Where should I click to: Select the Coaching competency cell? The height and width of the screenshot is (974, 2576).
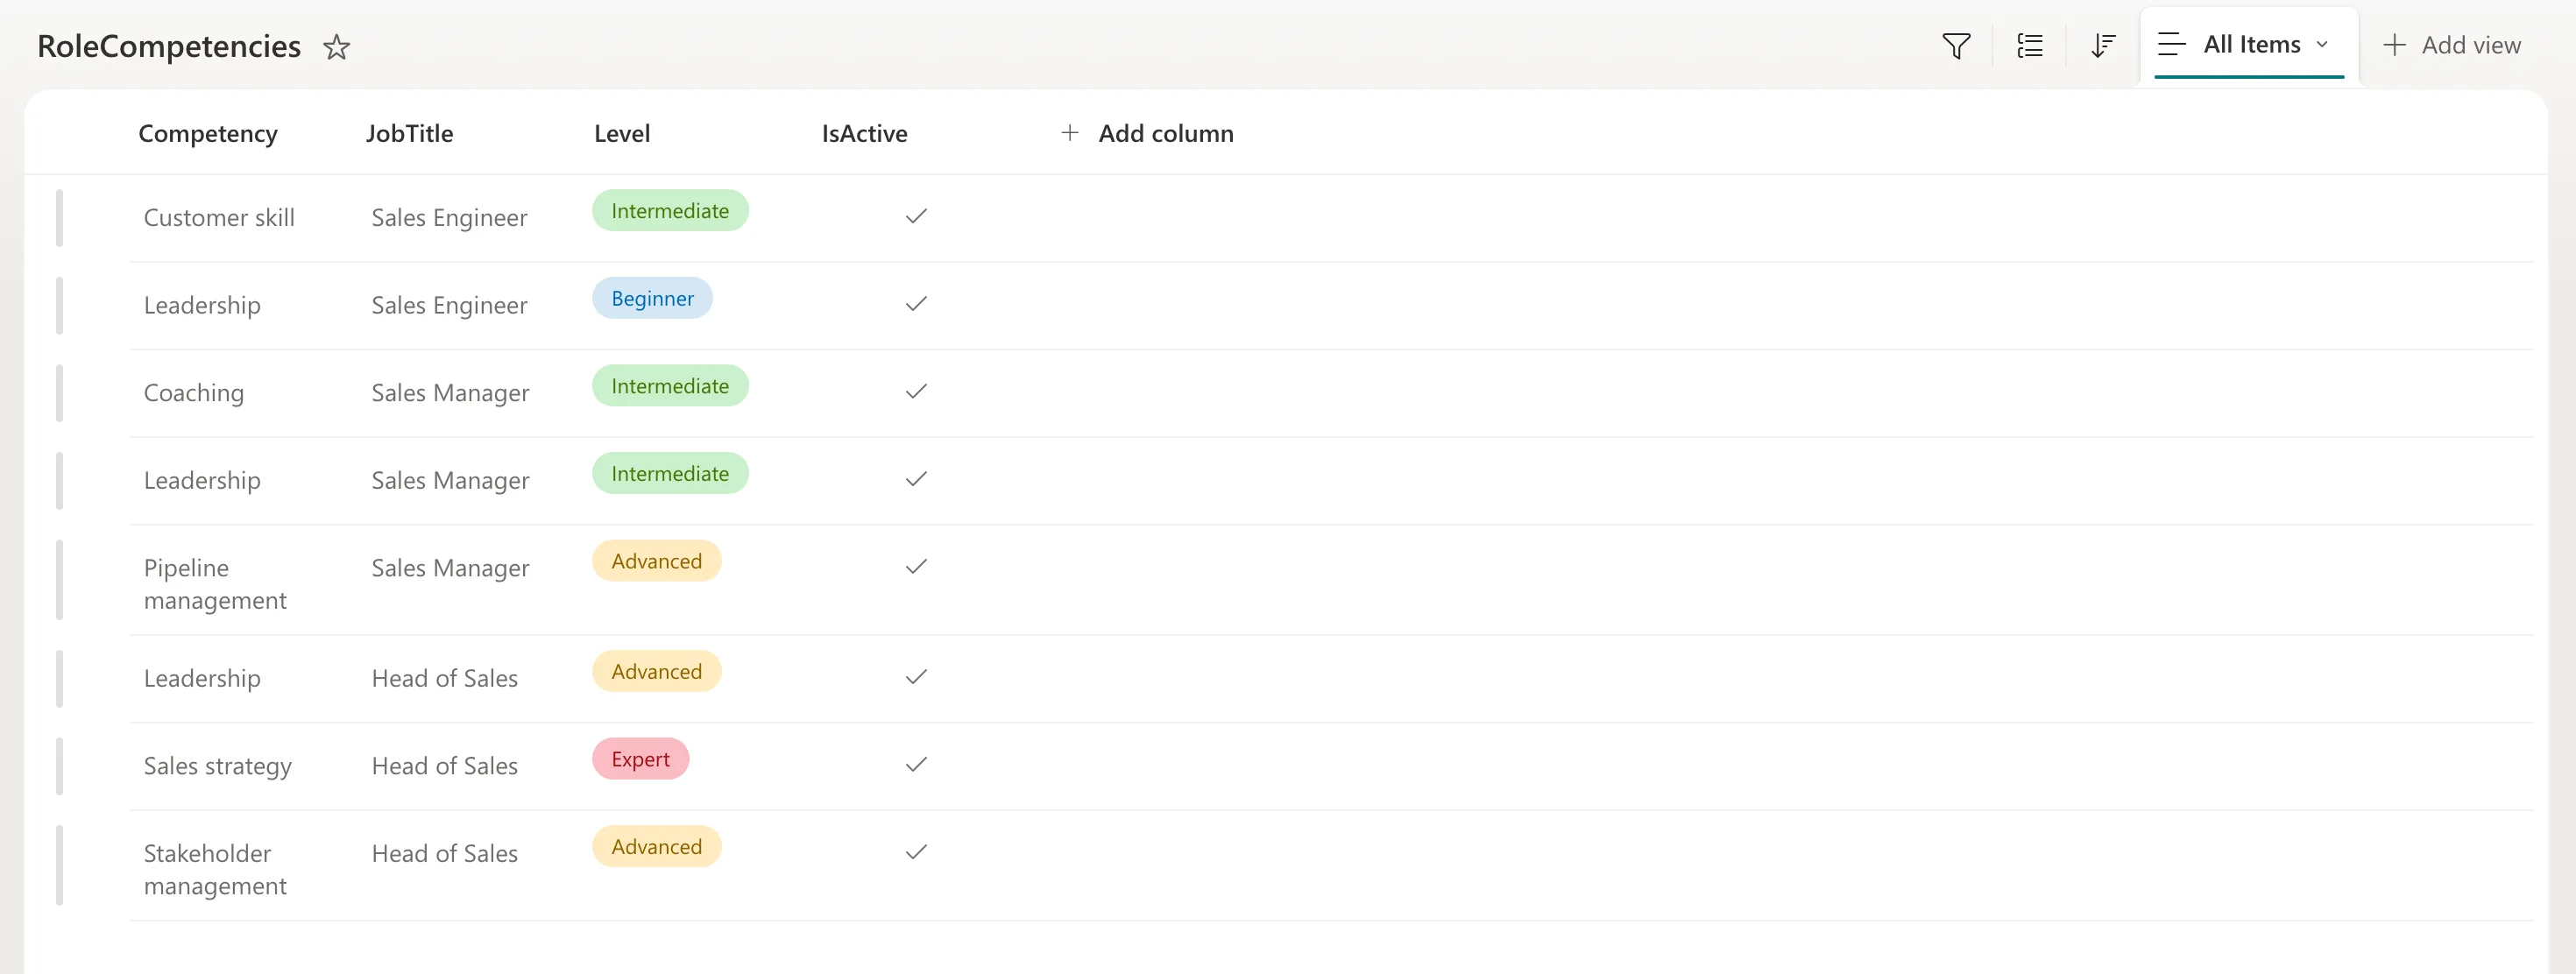pos(194,392)
